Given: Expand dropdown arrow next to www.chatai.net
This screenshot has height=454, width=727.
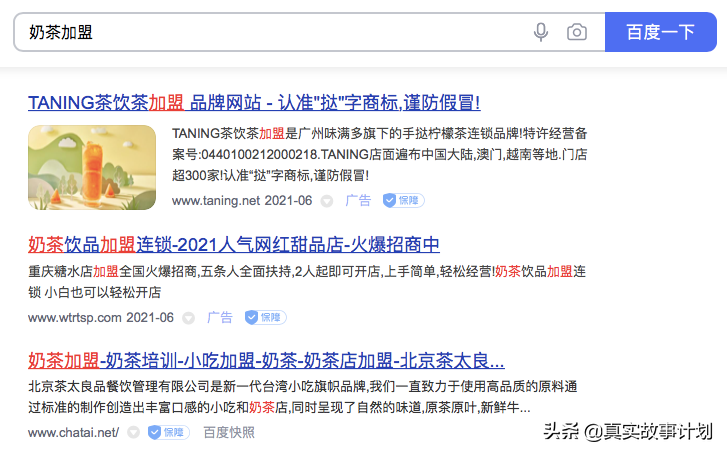Looking at the screenshot, I should click(134, 433).
